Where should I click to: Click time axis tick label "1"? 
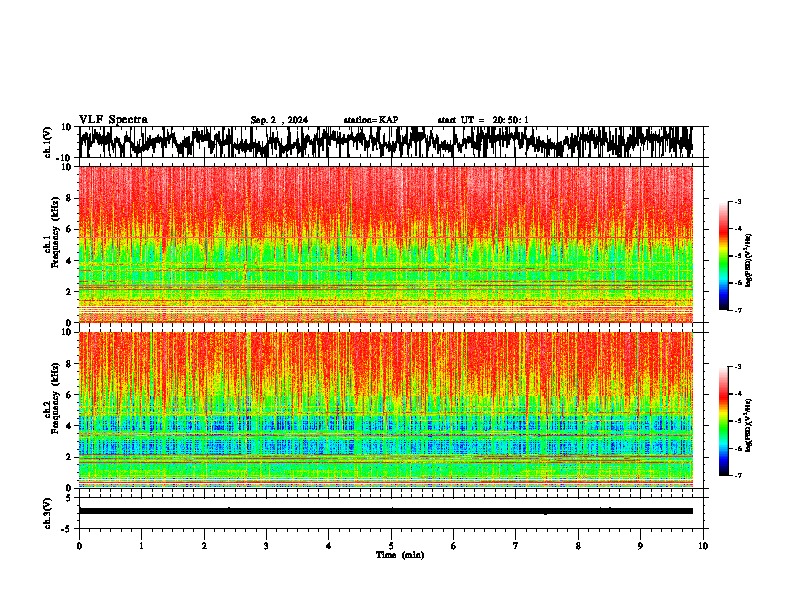(x=141, y=546)
